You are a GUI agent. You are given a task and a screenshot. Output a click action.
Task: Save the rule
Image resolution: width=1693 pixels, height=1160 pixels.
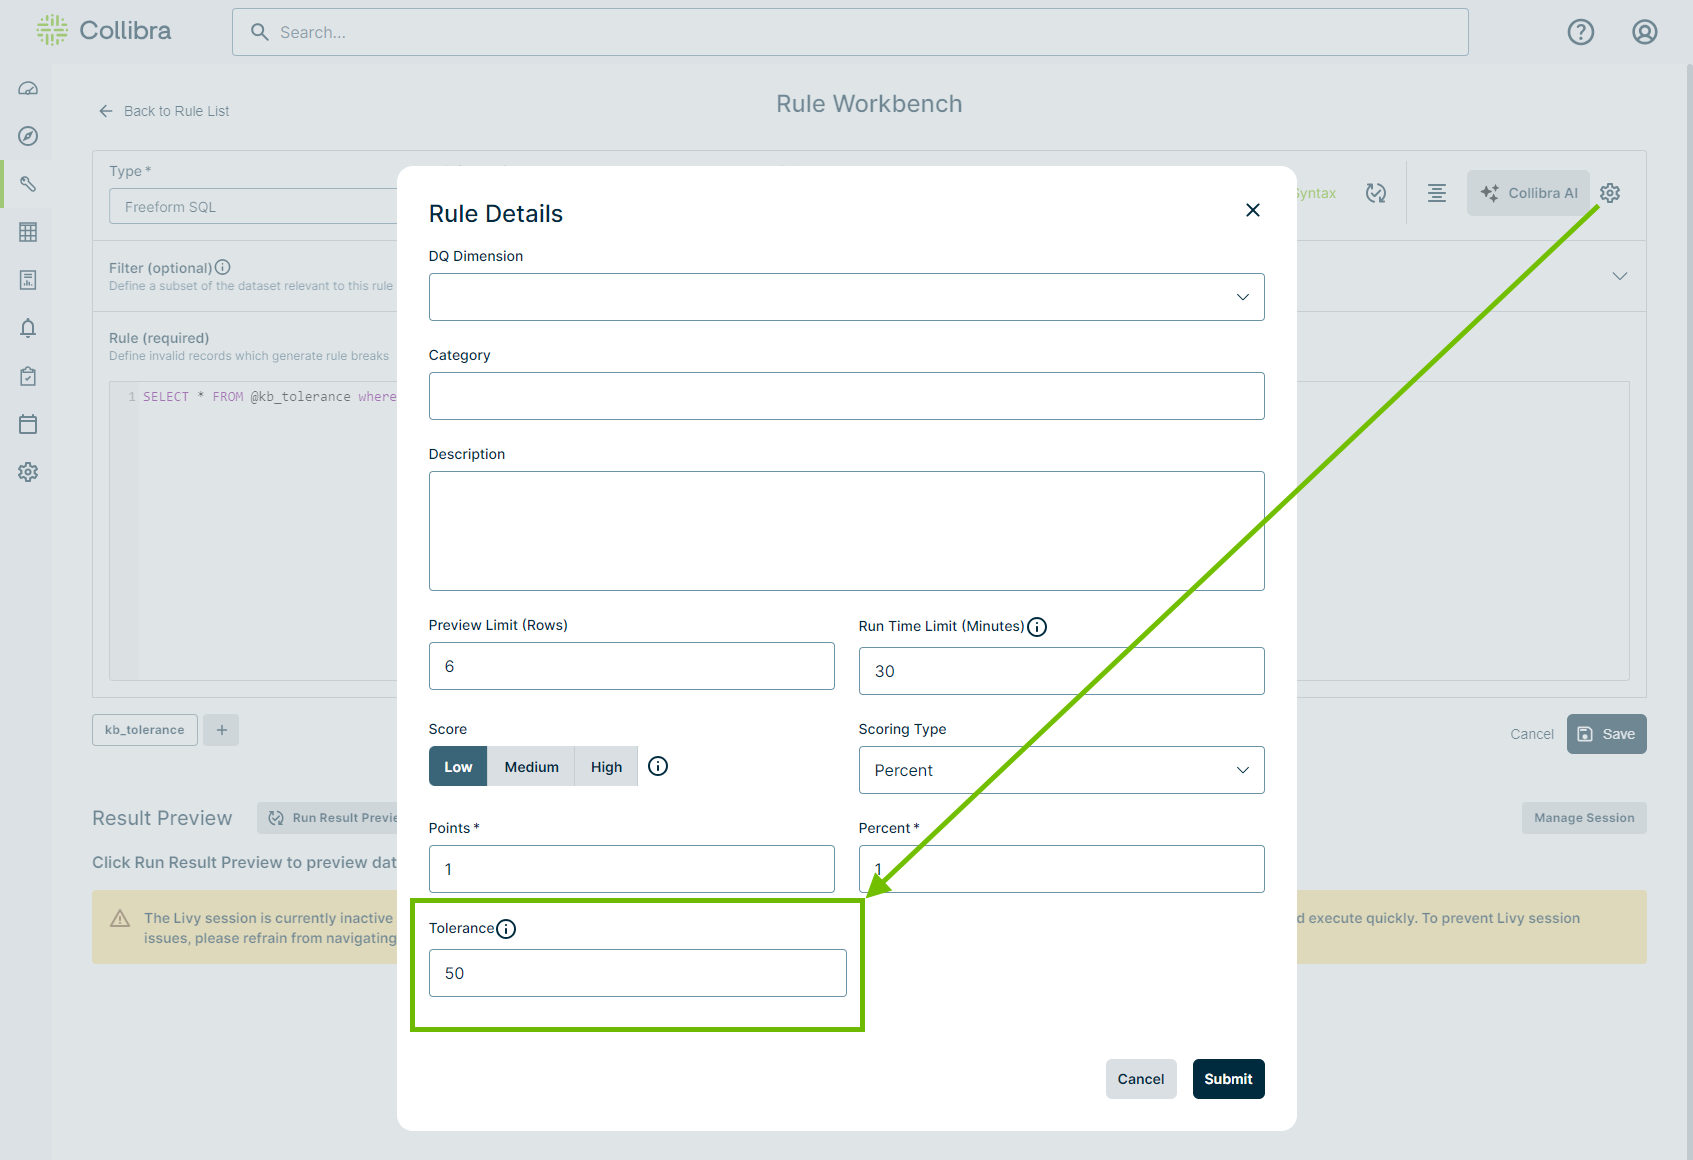coord(1606,734)
